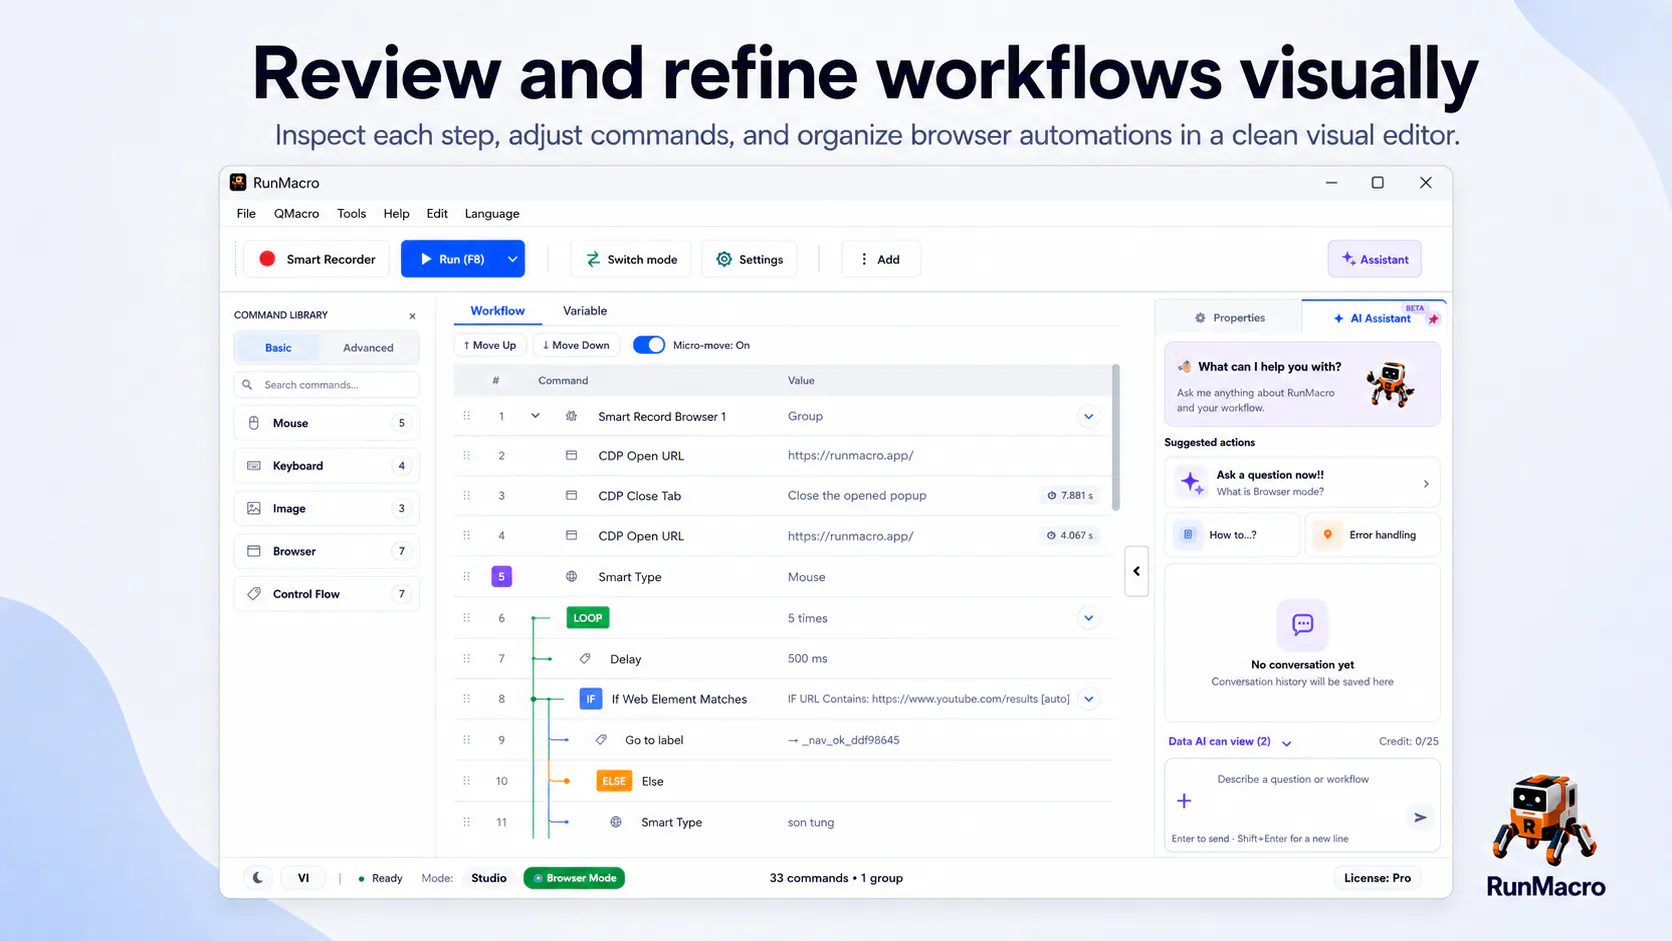This screenshot has width=1672, height=941.
Task: Click the pink star on the AI Assistant tab
Action: (1433, 319)
